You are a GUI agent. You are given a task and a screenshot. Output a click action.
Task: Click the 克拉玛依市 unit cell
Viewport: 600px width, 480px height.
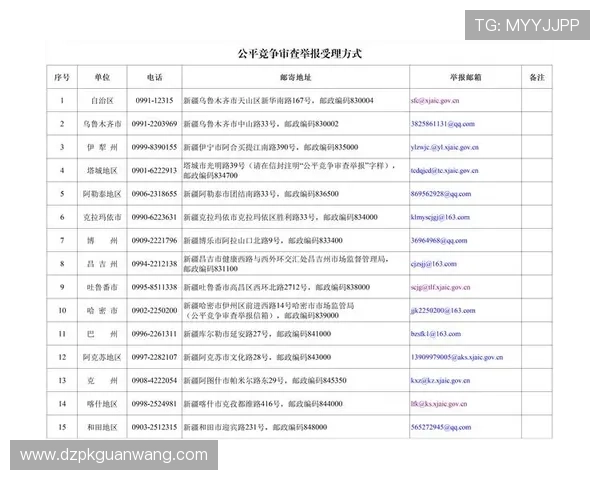point(102,217)
